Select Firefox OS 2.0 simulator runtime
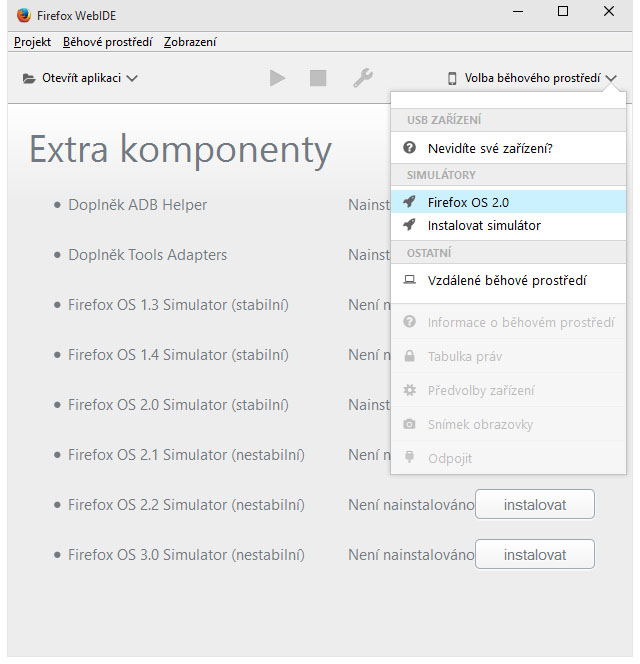 [468, 202]
